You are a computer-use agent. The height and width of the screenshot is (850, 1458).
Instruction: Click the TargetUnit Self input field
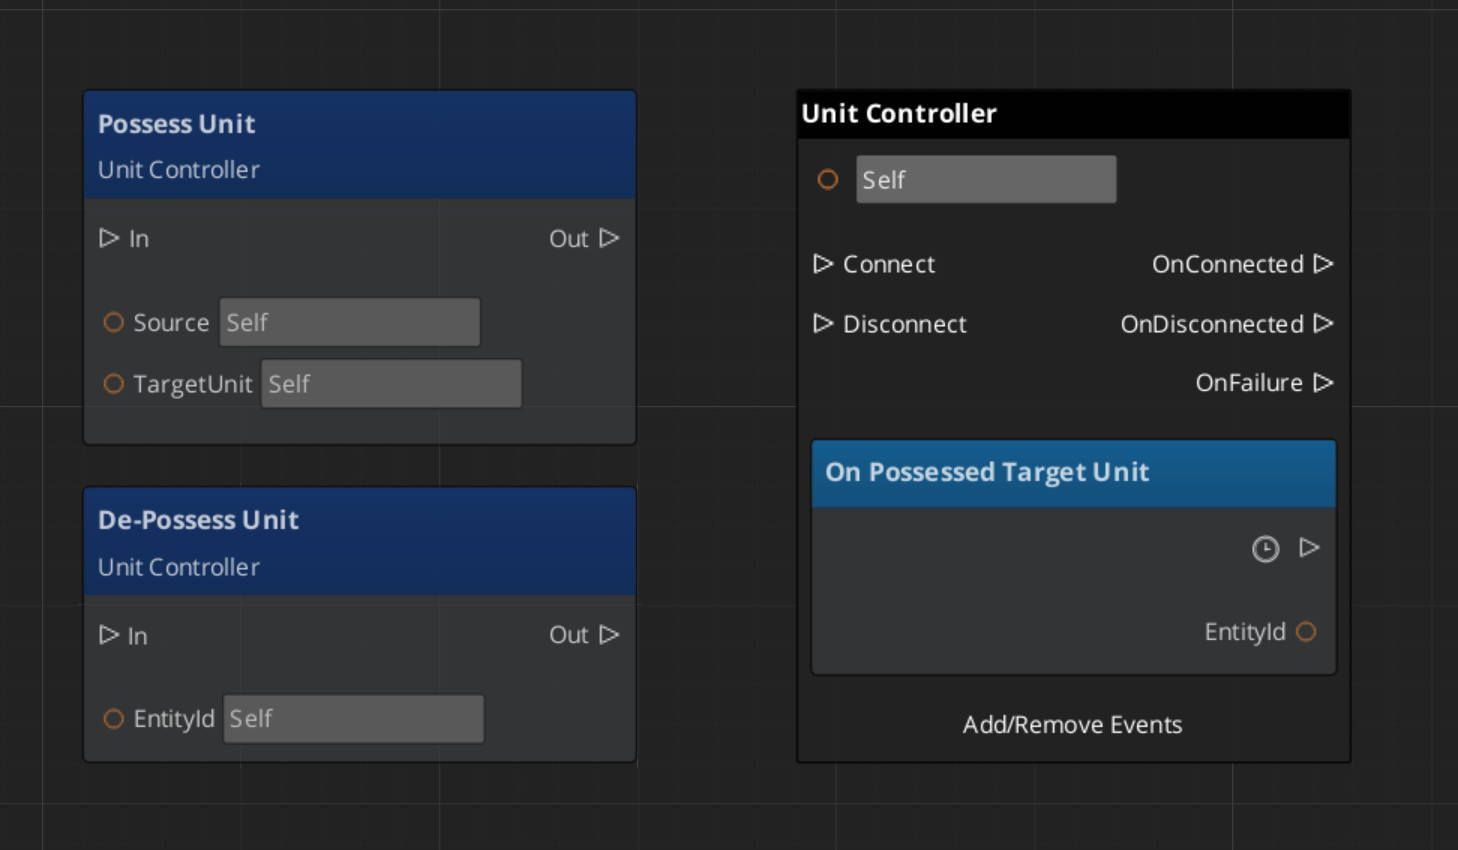pyautogui.click(x=391, y=384)
